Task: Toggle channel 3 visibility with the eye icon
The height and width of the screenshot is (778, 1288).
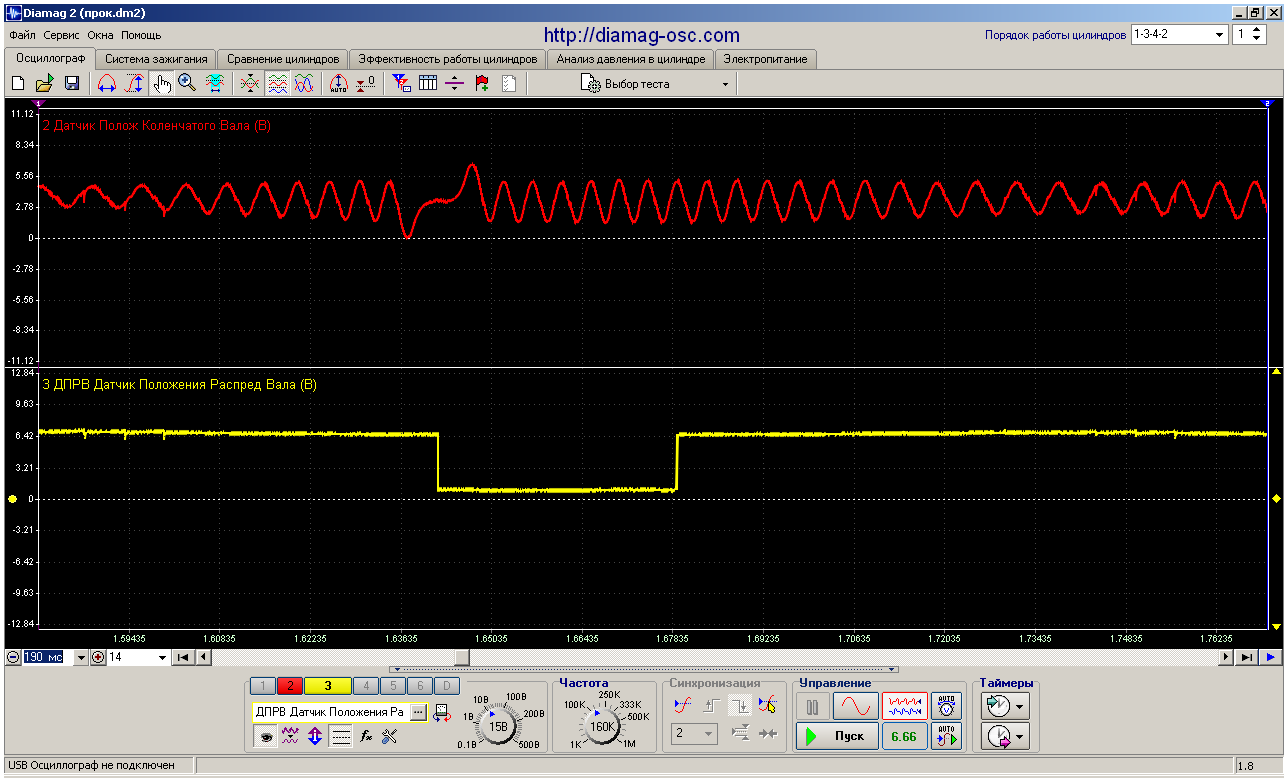Action: (265, 736)
